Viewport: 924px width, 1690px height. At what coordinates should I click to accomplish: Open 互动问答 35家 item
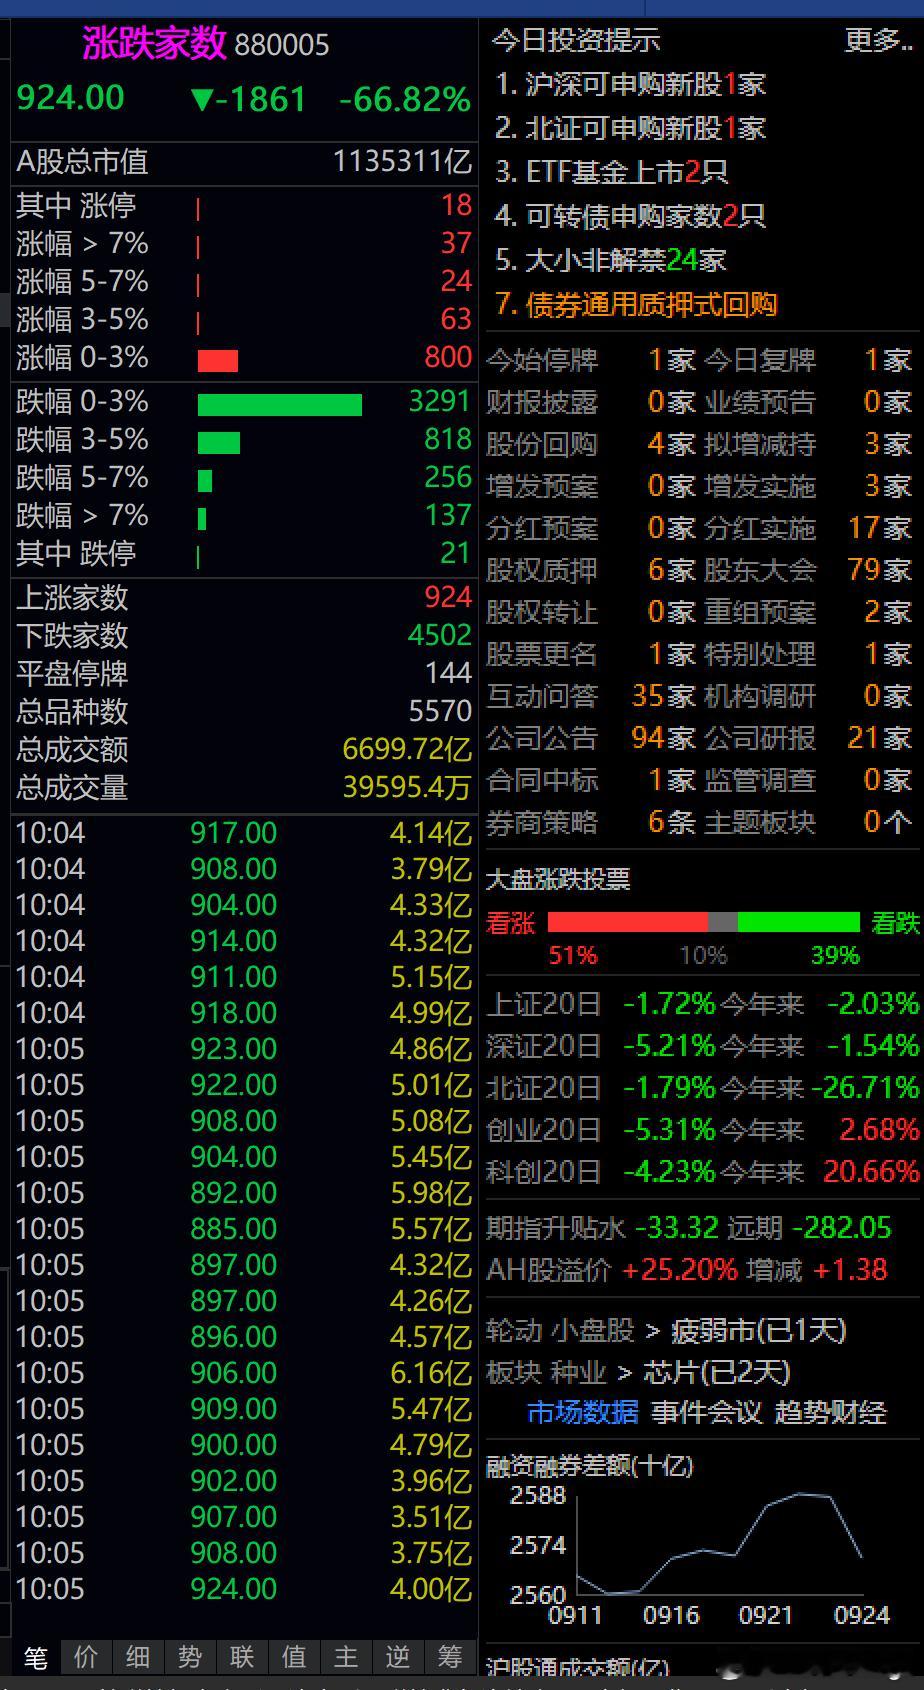coord(591,696)
